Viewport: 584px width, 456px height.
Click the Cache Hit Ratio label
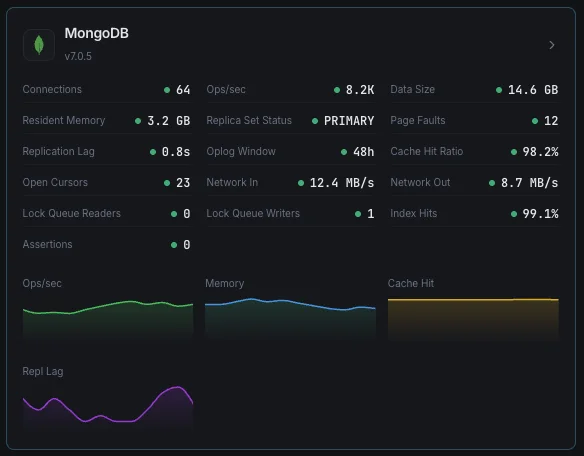click(x=427, y=151)
